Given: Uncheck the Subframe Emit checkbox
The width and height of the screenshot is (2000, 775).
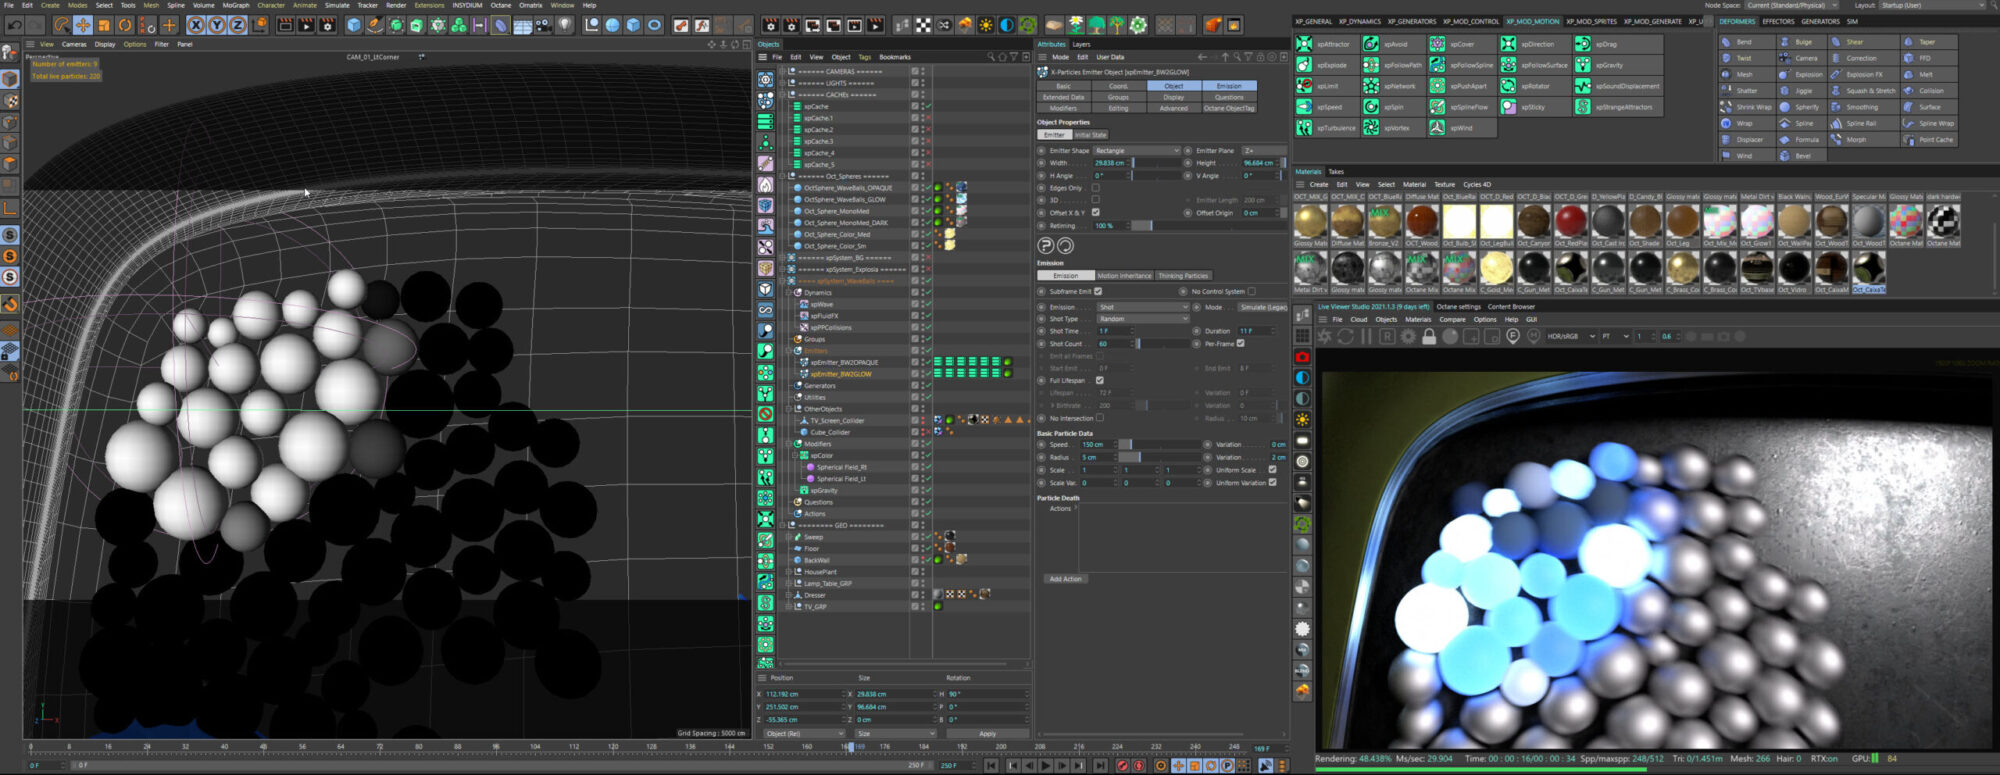Looking at the screenshot, I should [x=1098, y=292].
